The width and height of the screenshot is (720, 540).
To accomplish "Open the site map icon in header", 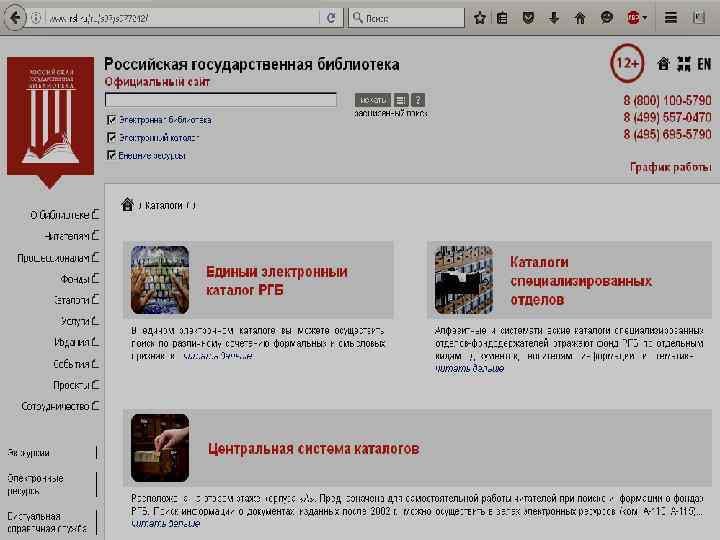I will click(x=684, y=64).
